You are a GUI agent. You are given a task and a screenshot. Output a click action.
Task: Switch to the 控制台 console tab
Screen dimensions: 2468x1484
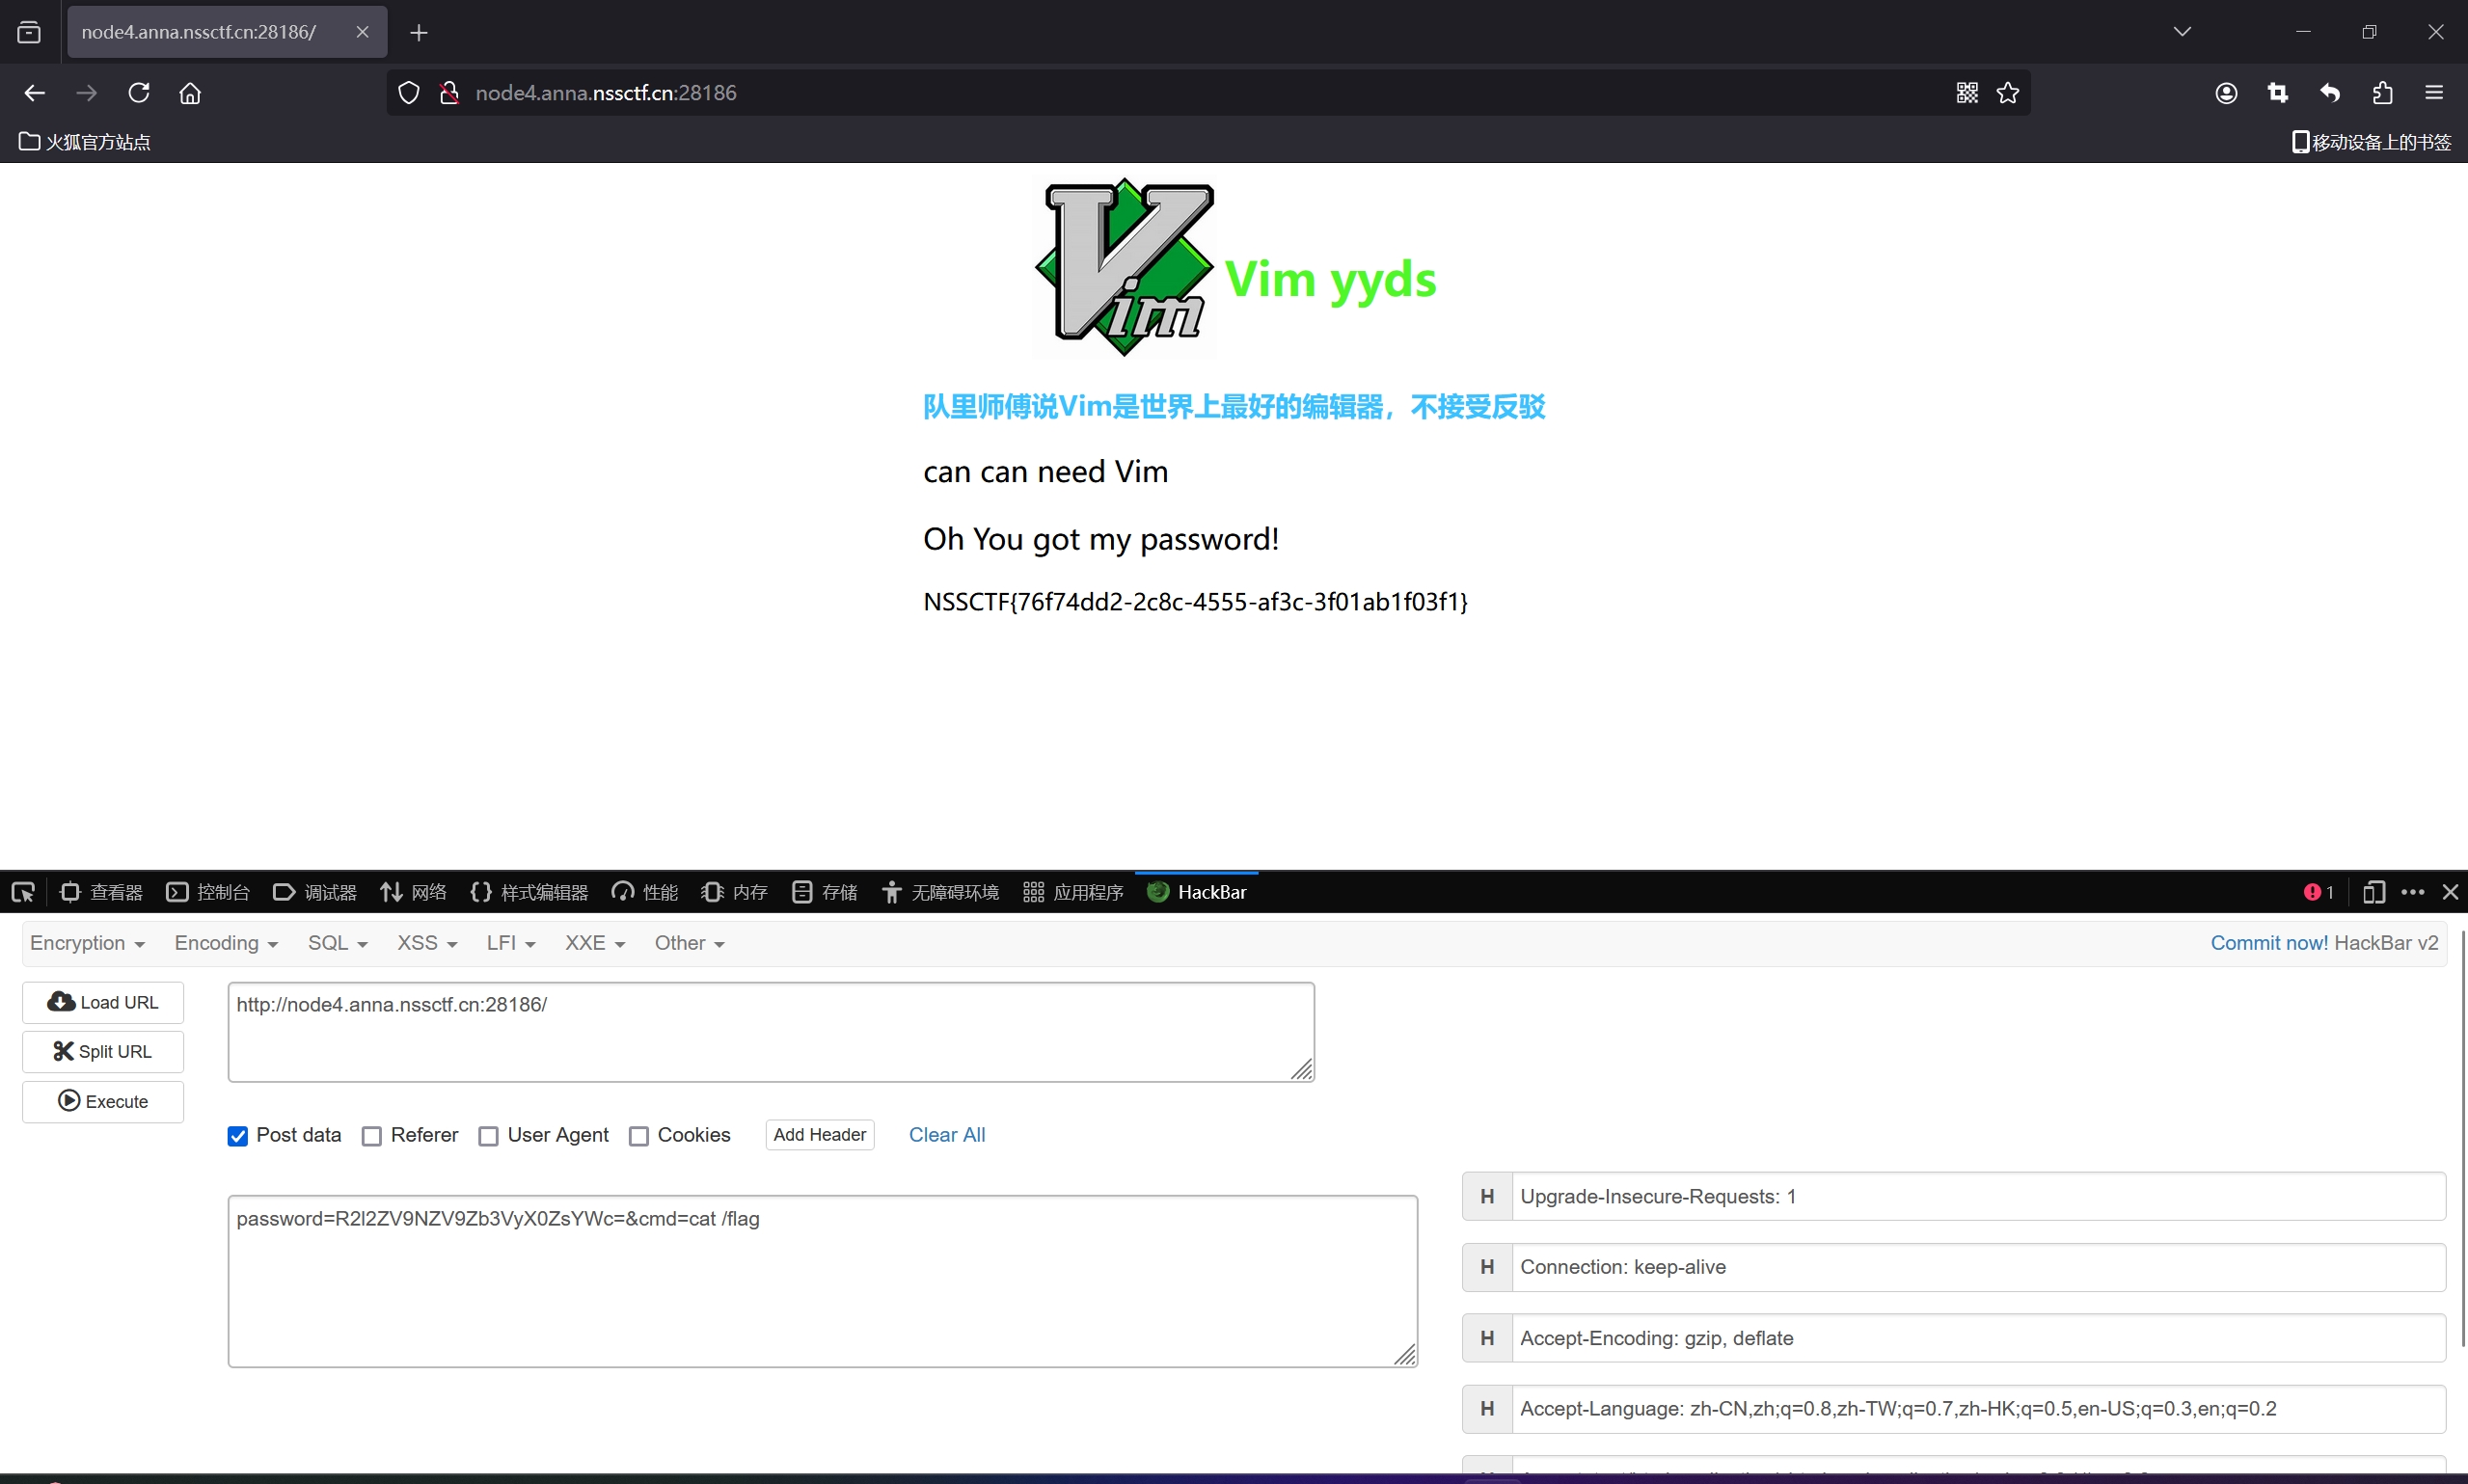tap(208, 892)
